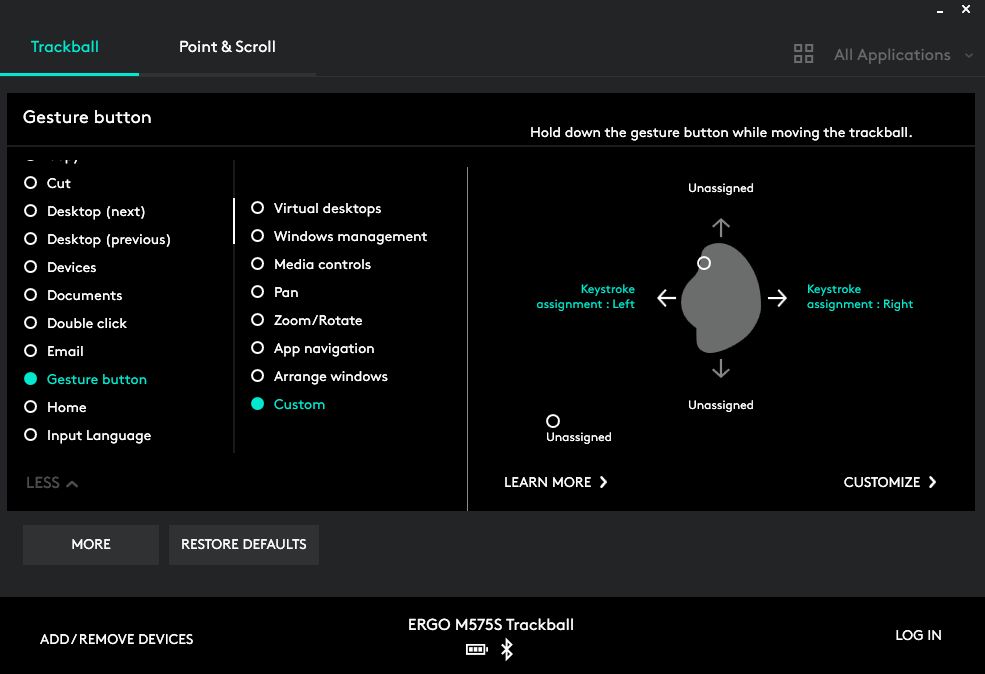Open CUSTOMIZE gesture settings
The width and height of the screenshot is (985, 674).
(x=890, y=482)
